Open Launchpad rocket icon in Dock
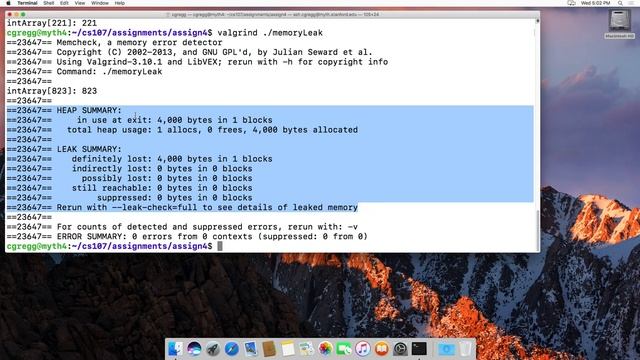640x360 pixels. [x=213, y=349]
